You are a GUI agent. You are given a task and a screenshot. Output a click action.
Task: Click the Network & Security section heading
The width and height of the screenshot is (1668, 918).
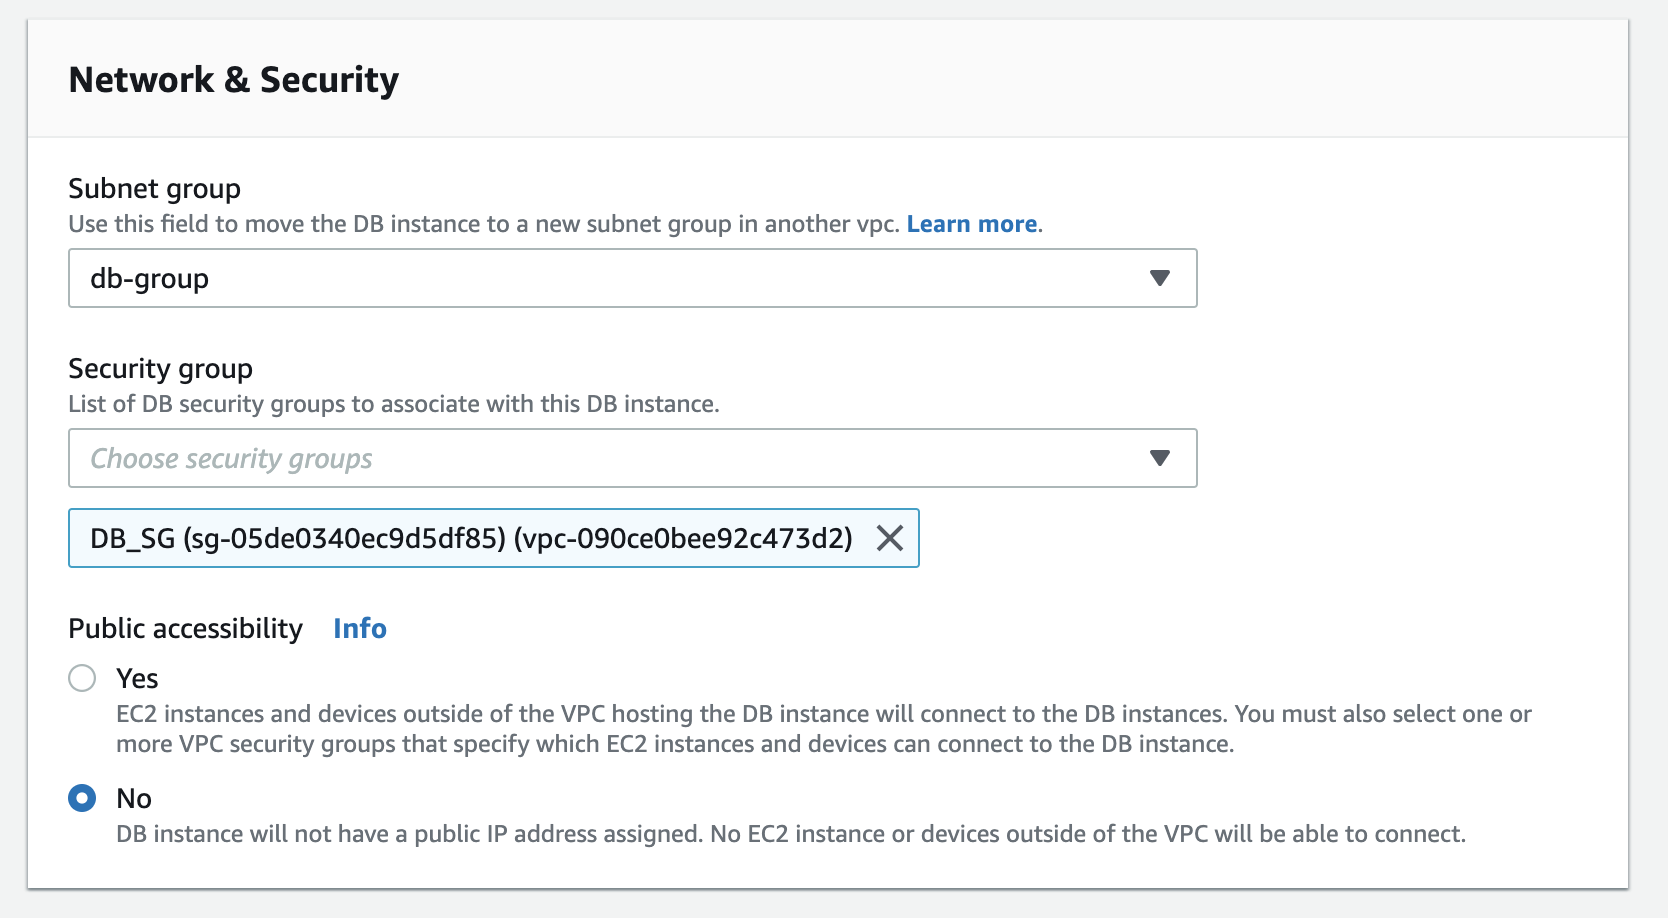[x=233, y=80]
